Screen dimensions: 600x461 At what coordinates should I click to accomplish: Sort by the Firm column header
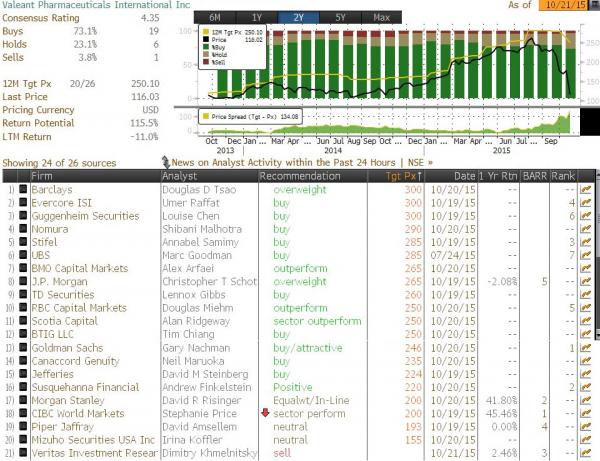pyautogui.click(x=95, y=176)
